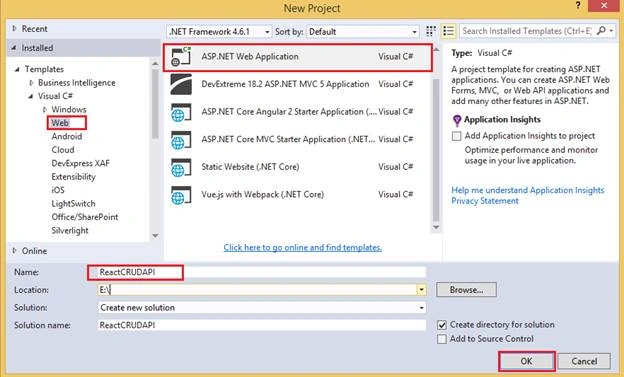Viewport: 624px width, 377px height.
Task: Collapse the Installed section
Action: click(x=14, y=48)
